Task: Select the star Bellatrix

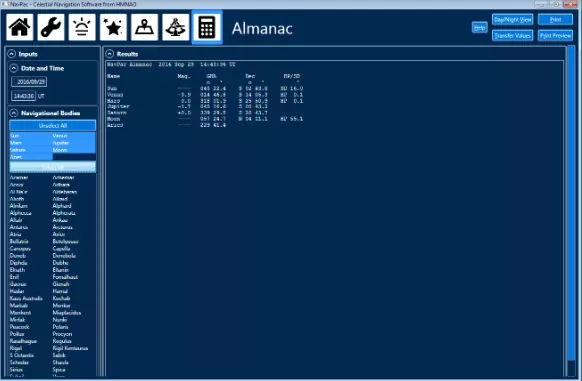Action: 19,241
